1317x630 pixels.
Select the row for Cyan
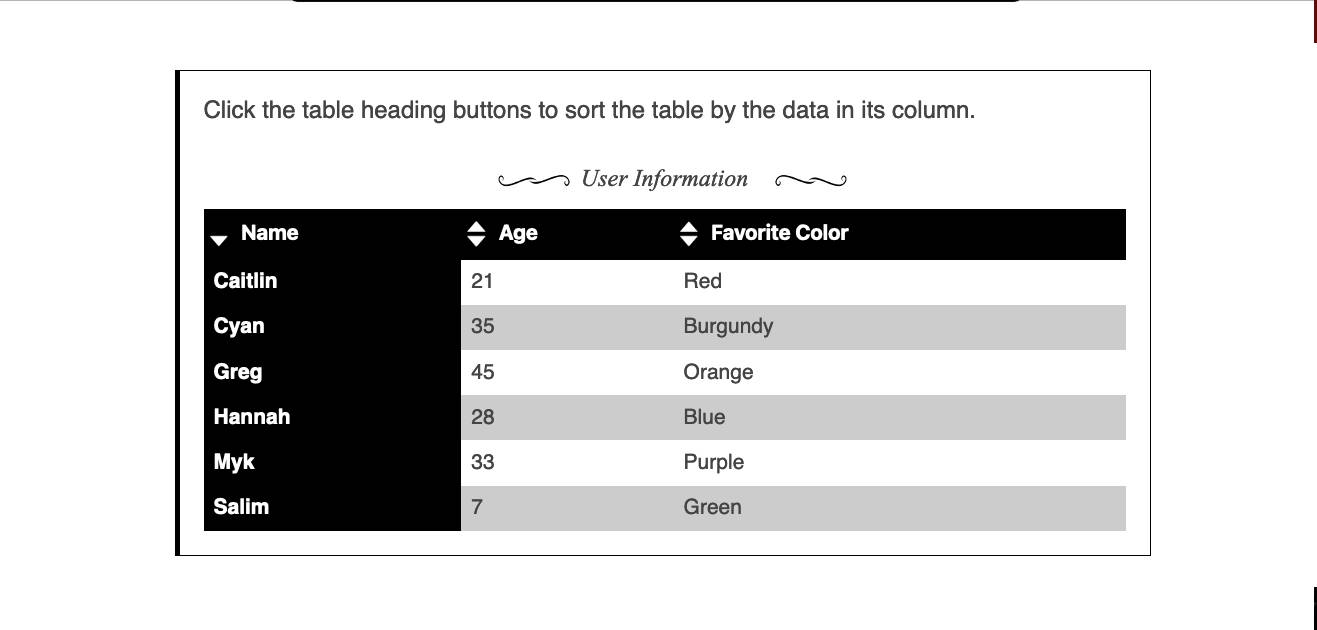coord(238,326)
